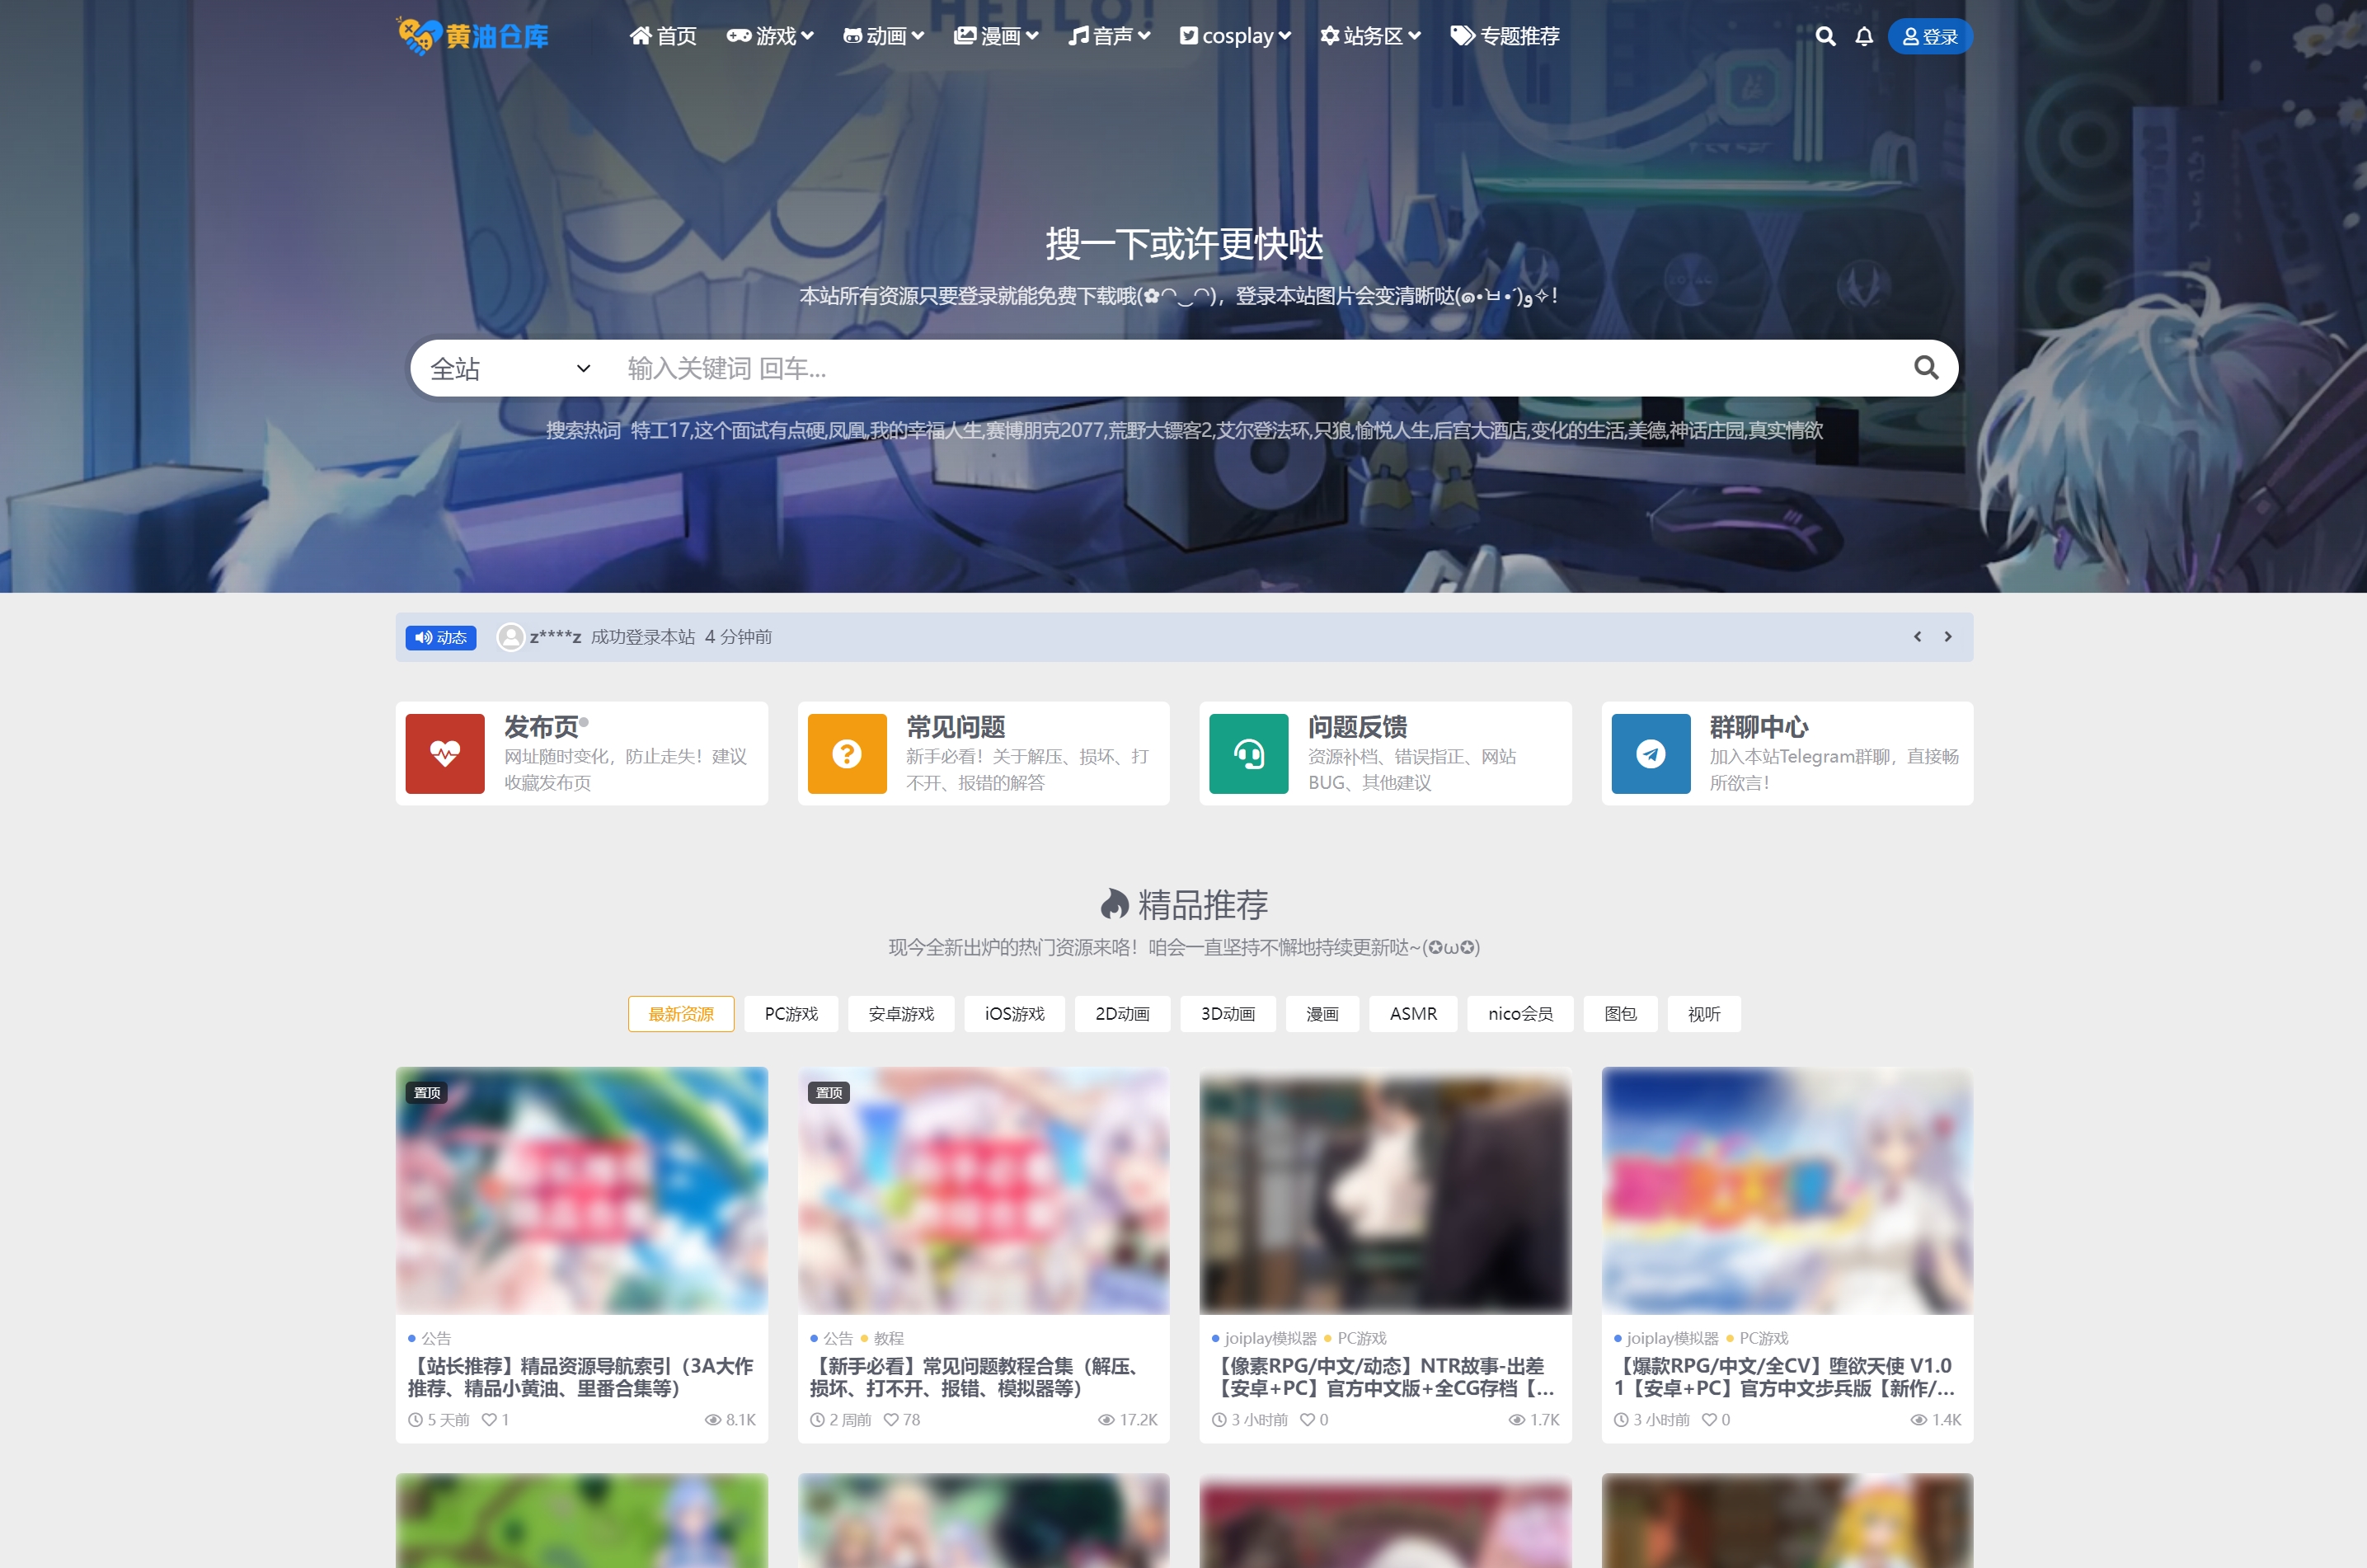This screenshot has height=1568, width=2367.
Task: Expand the 动画 menu dropdown
Action: tap(883, 36)
